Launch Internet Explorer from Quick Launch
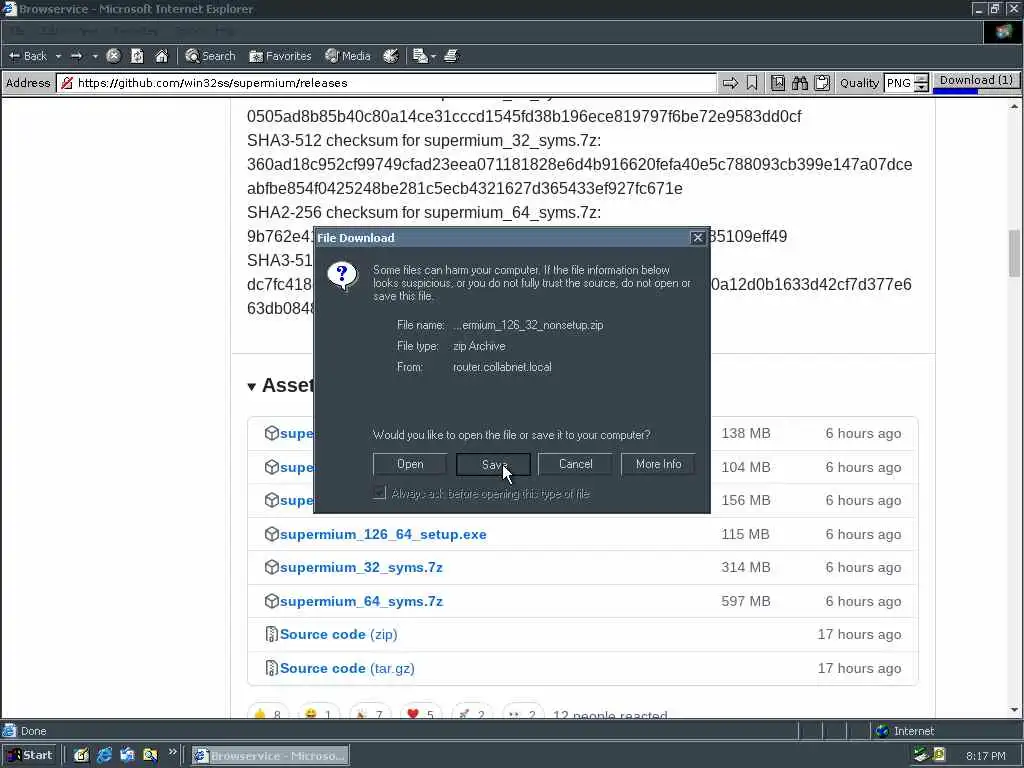This screenshot has width=1024, height=768. pyautogui.click(x=104, y=756)
